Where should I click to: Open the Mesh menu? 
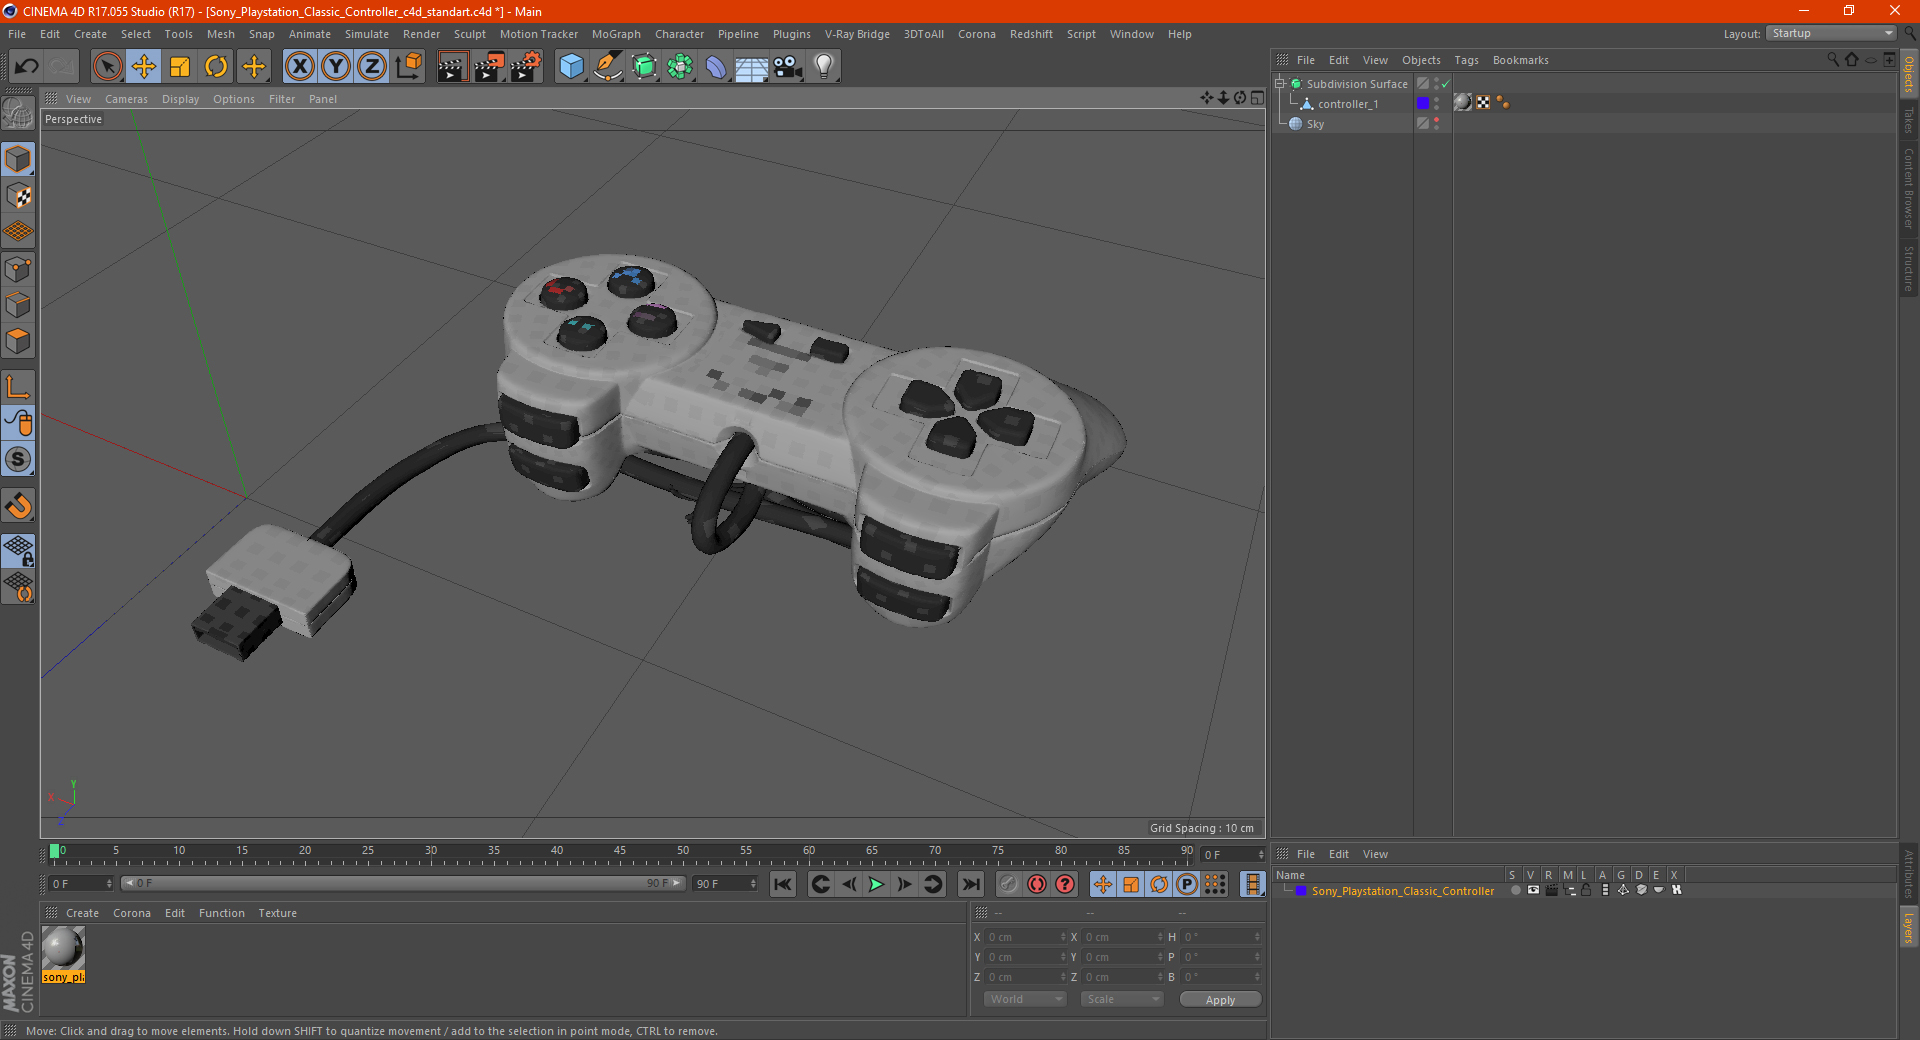tap(220, 34)
